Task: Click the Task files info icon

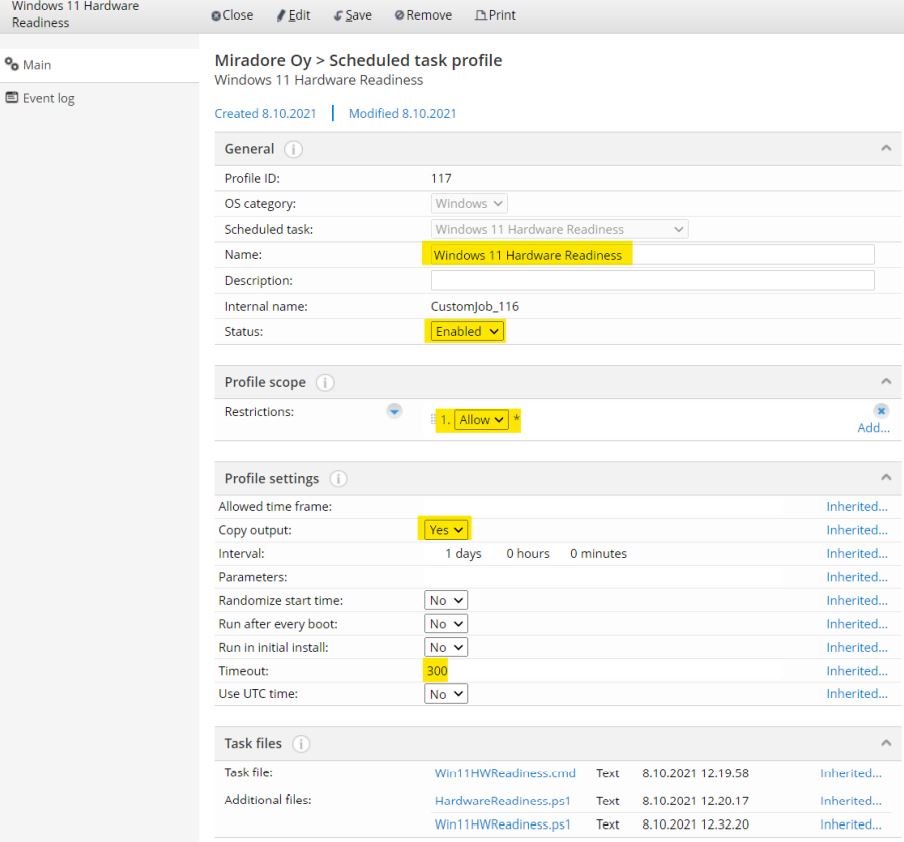Action: pyautogui.click(x=301, y=744)
